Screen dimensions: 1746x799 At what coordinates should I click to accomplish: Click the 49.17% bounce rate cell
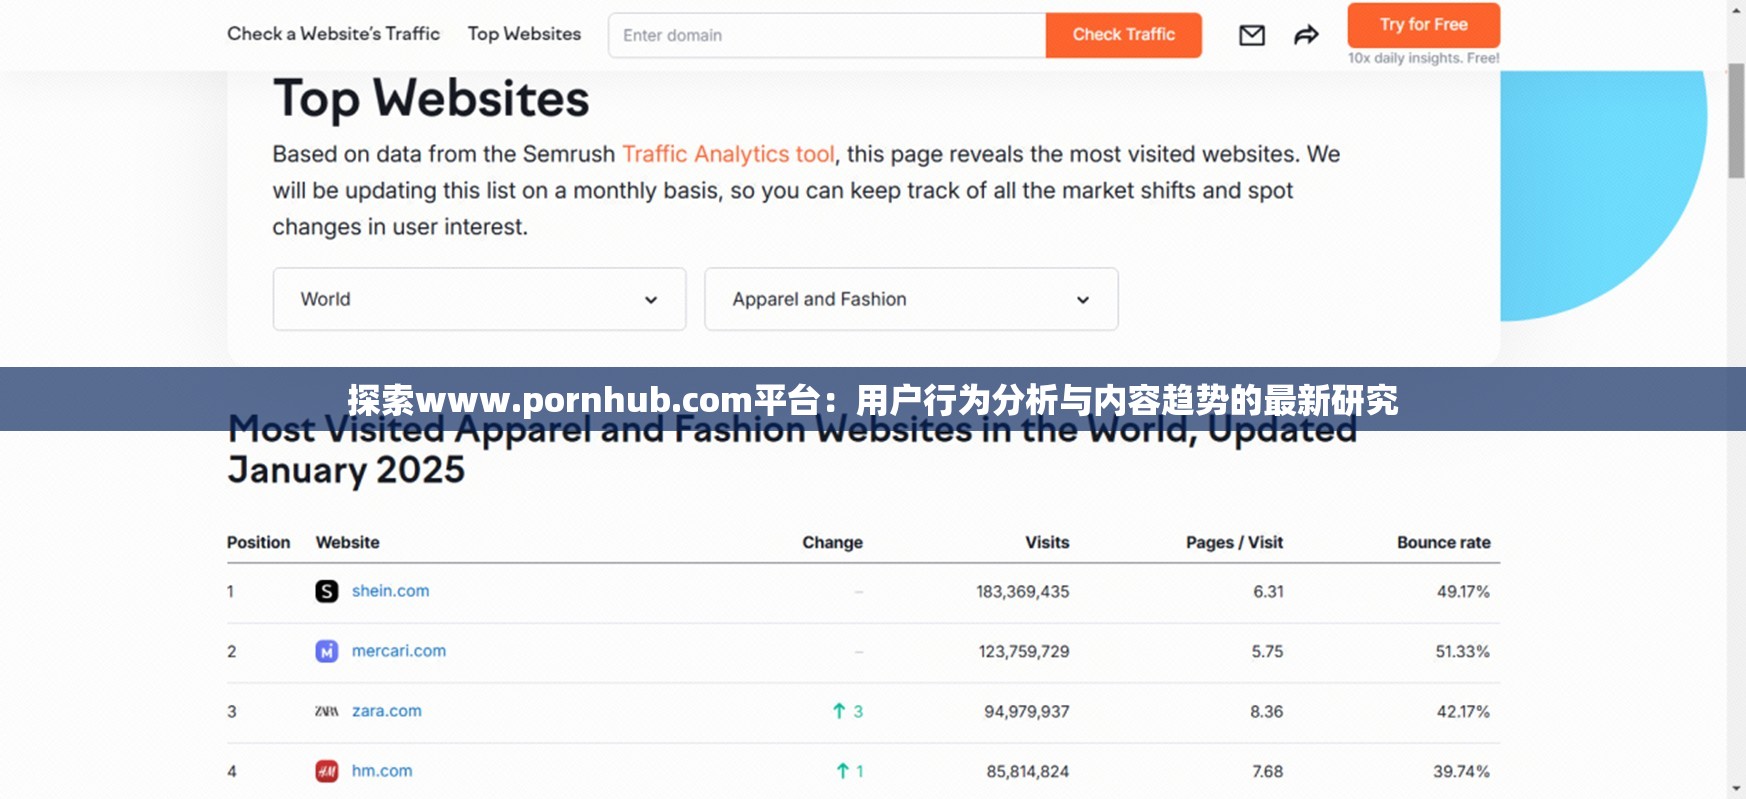1463,592
